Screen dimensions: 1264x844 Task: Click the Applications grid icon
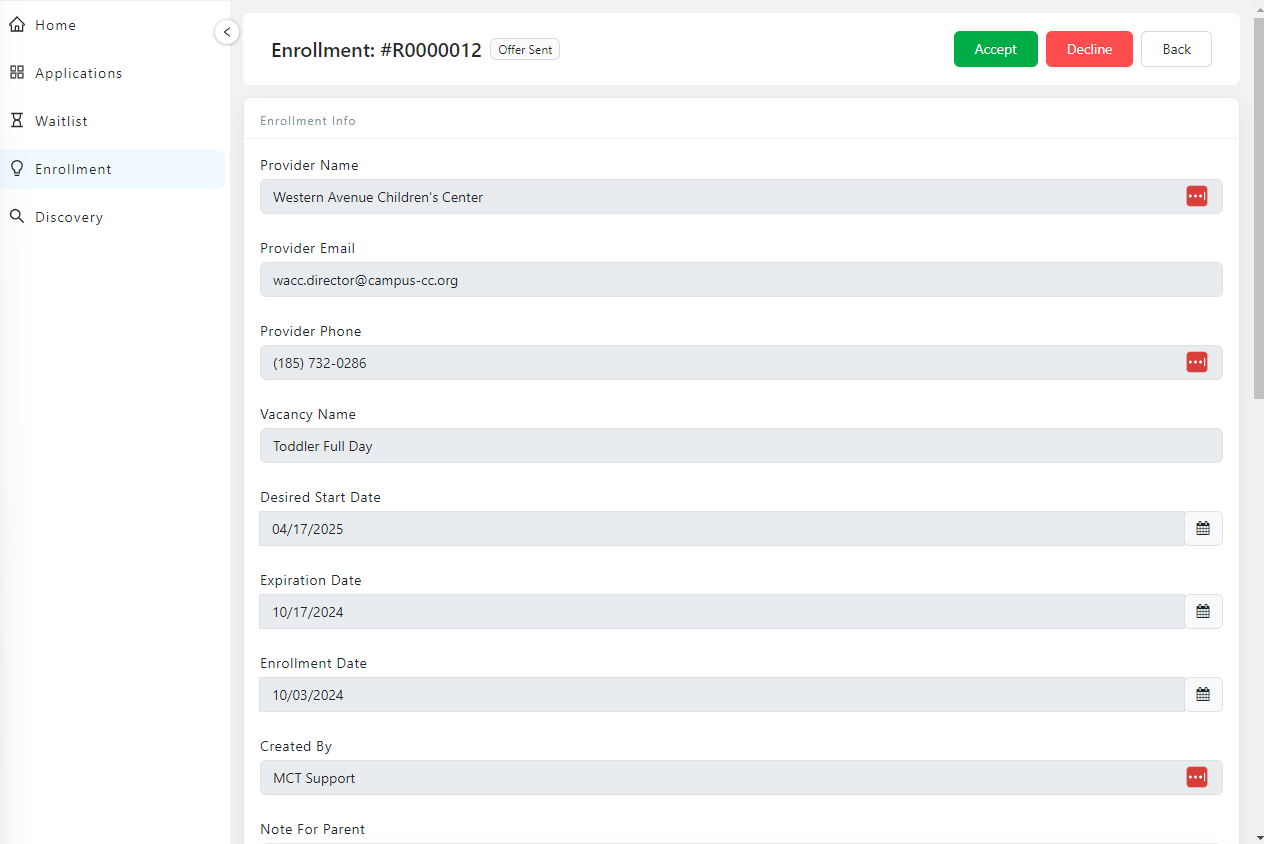point(16,72)
